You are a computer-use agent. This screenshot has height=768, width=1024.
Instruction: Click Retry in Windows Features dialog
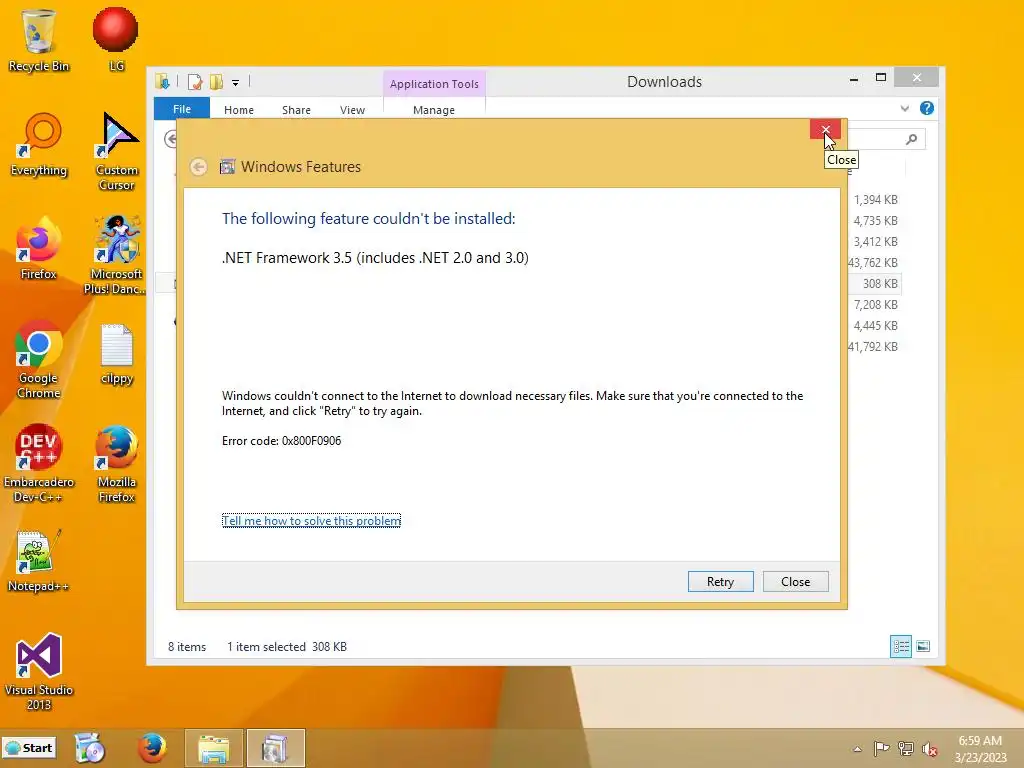pos(720,581)
